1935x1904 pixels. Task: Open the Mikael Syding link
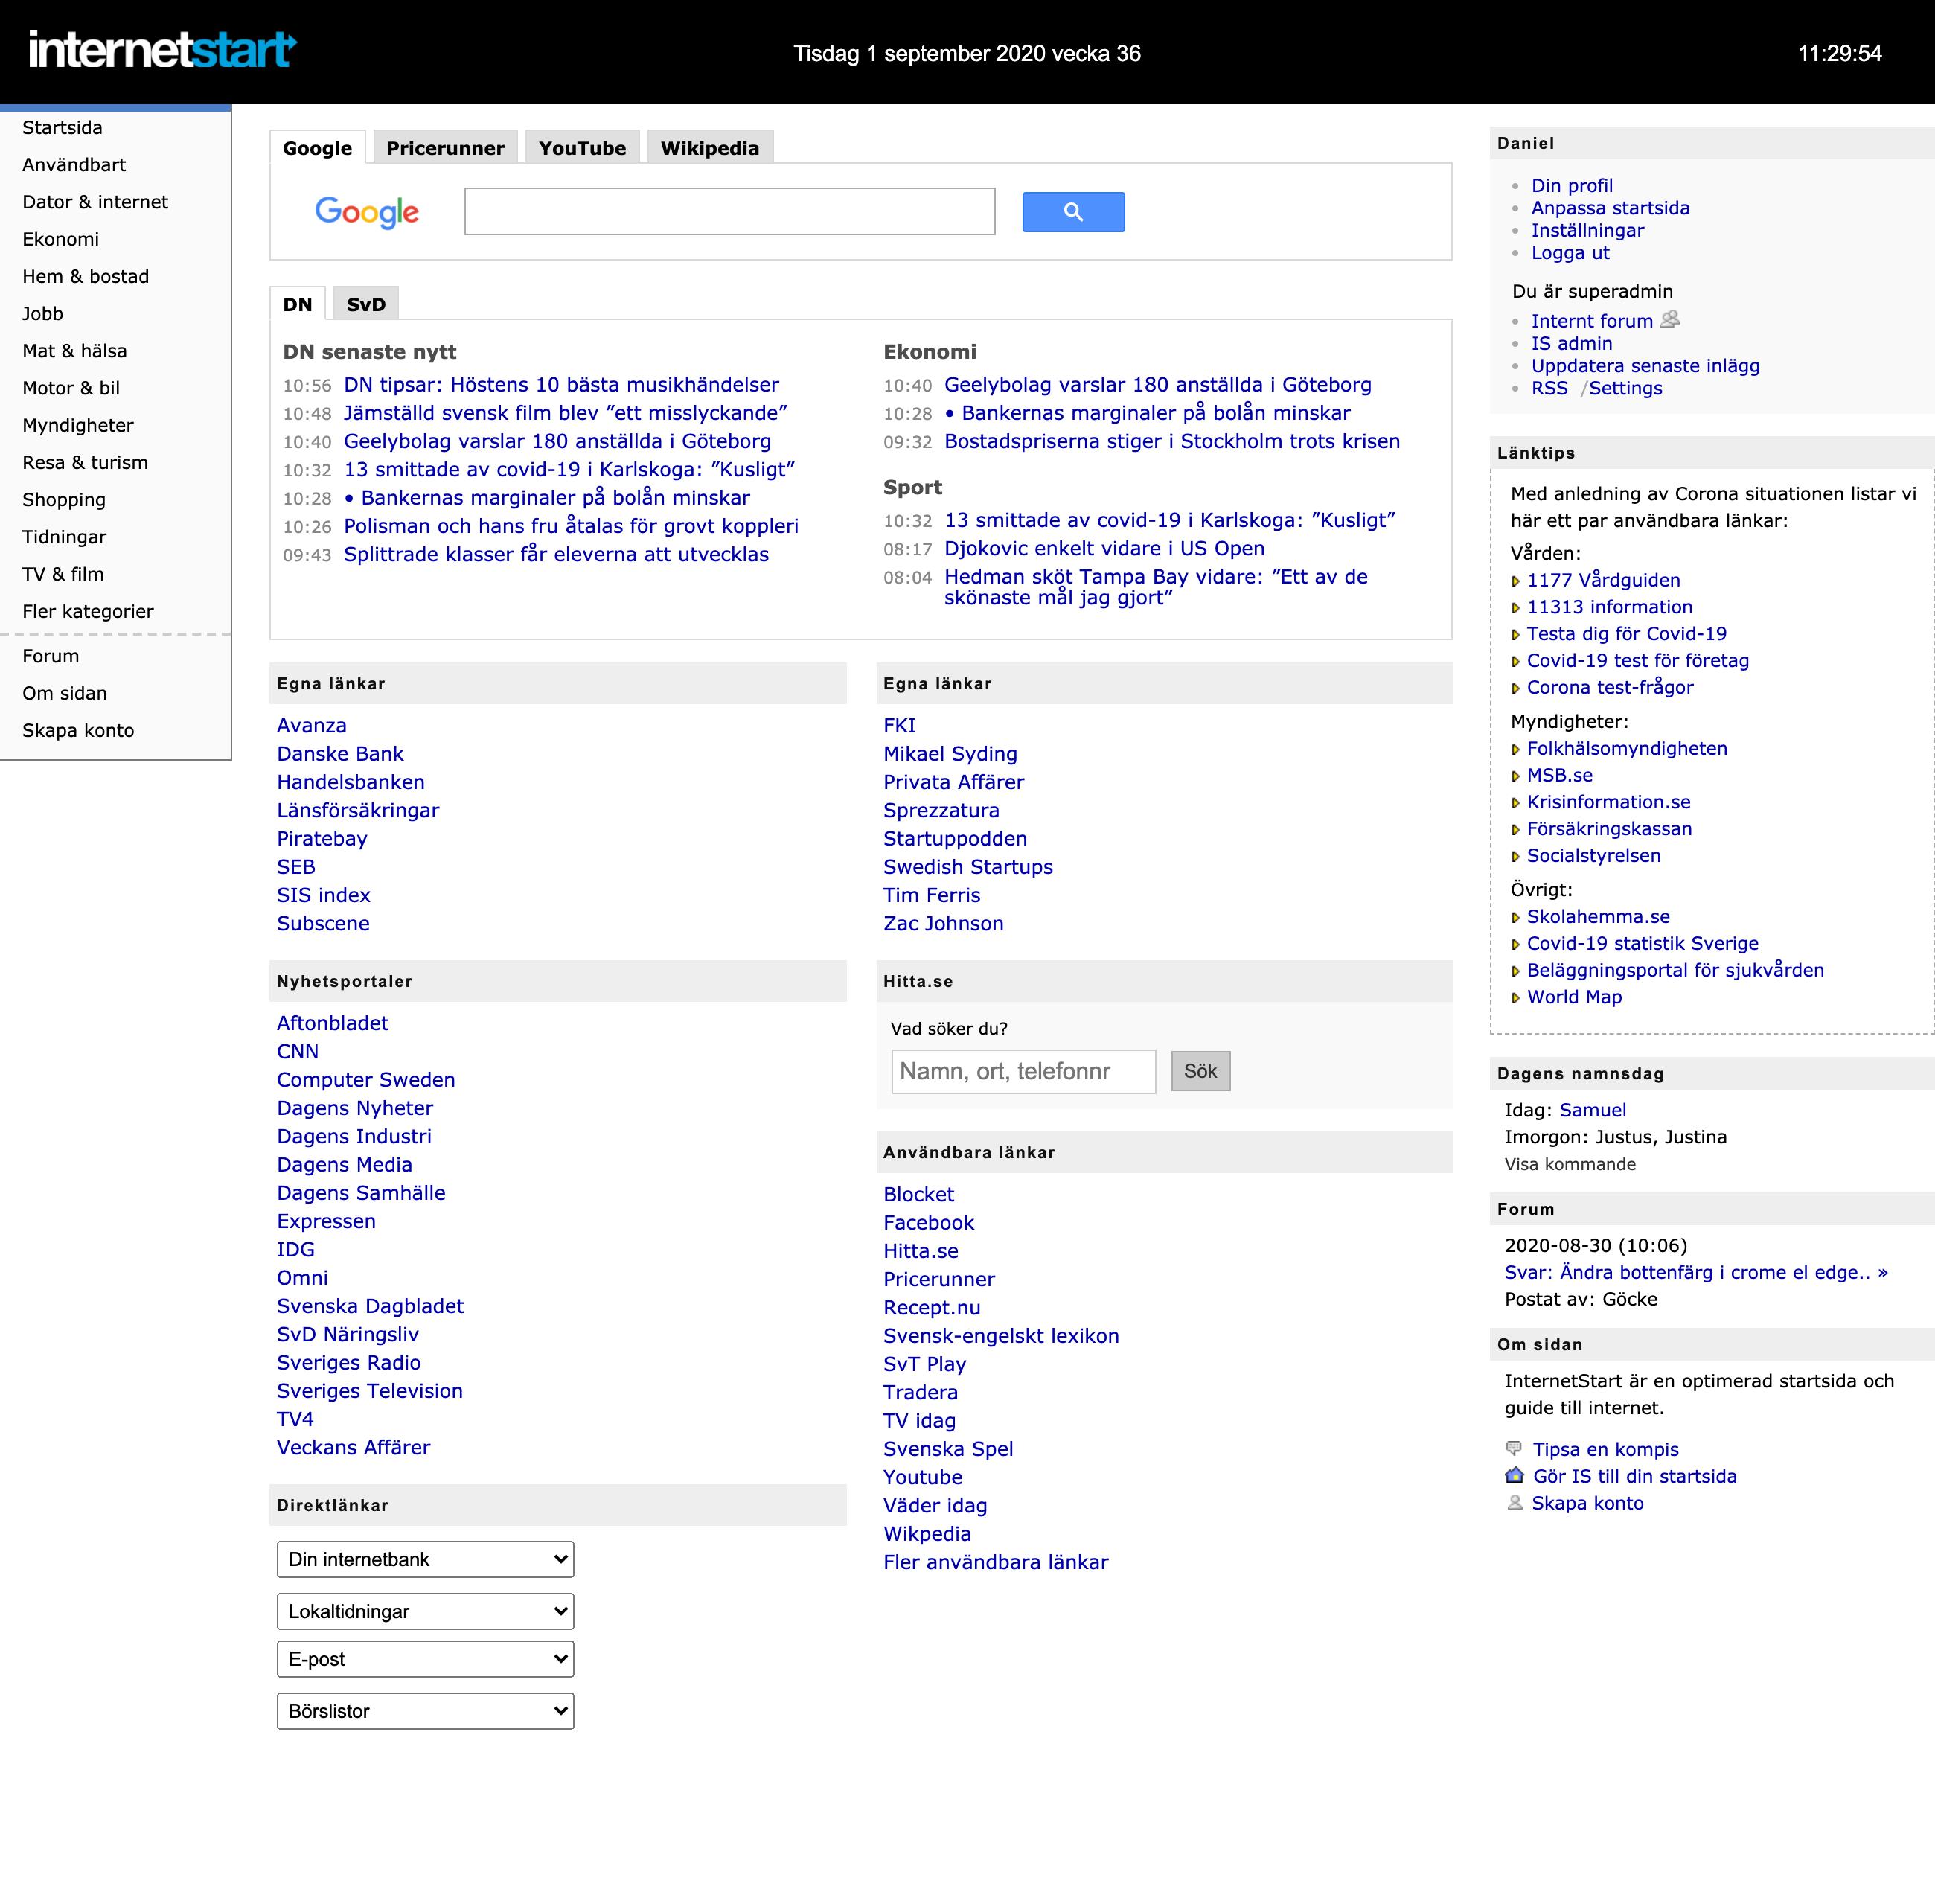coord(950,754)
